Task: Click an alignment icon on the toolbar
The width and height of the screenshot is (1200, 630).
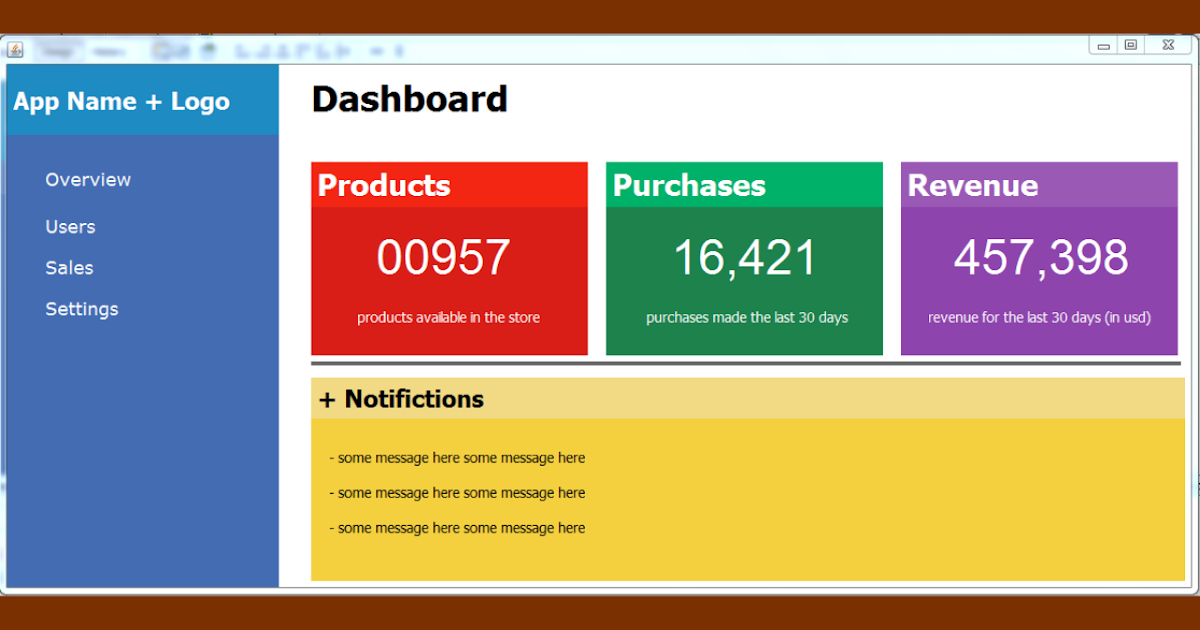Action: tap(245, 49)
